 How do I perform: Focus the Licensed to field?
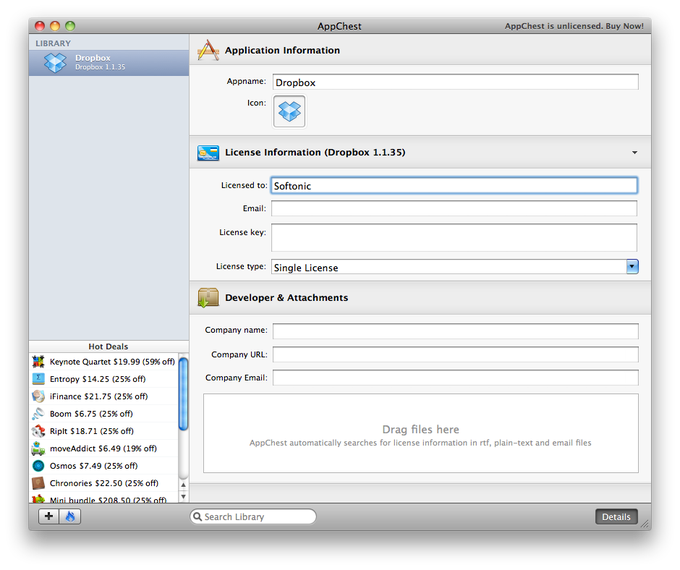point(454,185)
